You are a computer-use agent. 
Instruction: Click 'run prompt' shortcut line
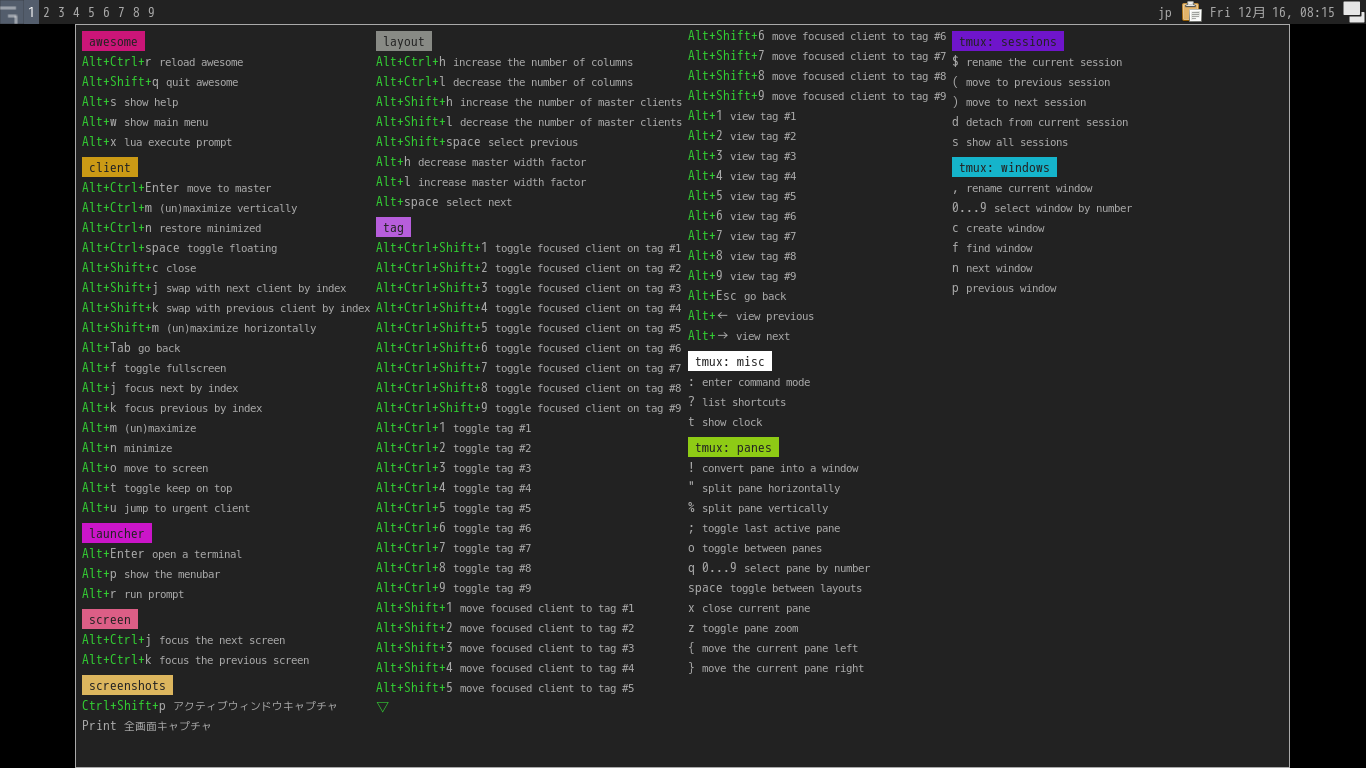[133, 594]
